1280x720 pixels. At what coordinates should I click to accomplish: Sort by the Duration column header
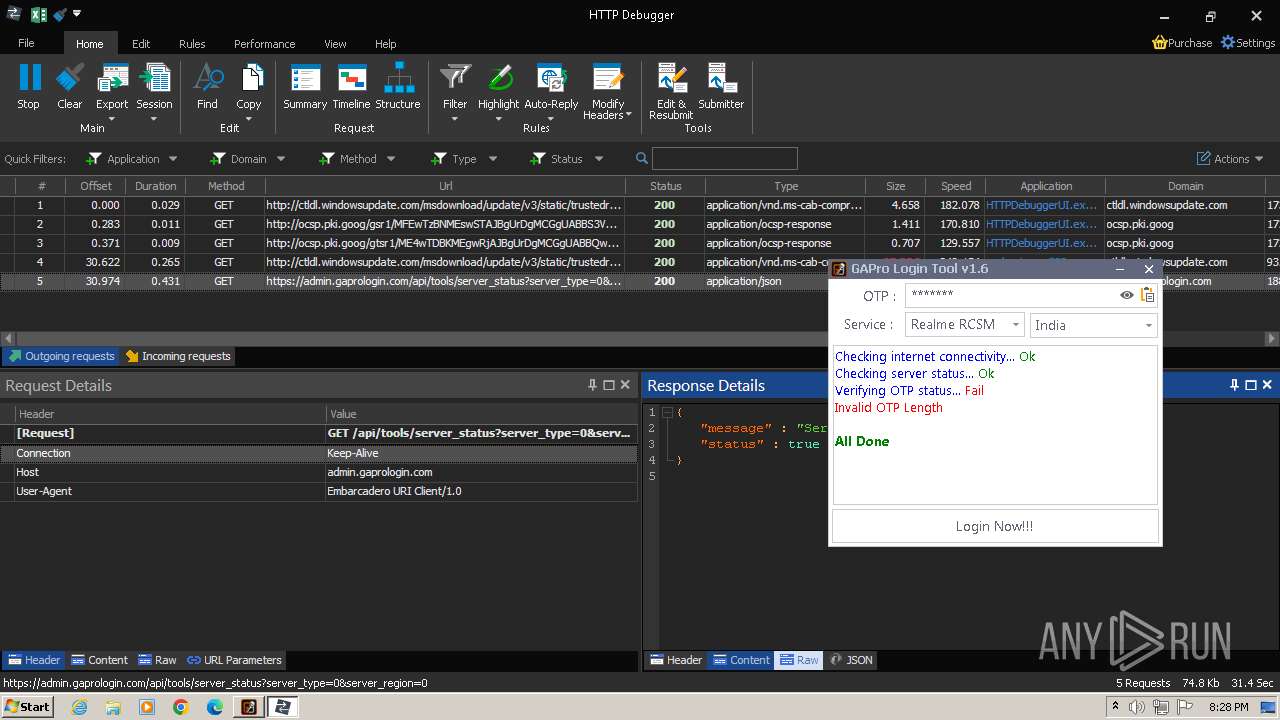point(155,186)
